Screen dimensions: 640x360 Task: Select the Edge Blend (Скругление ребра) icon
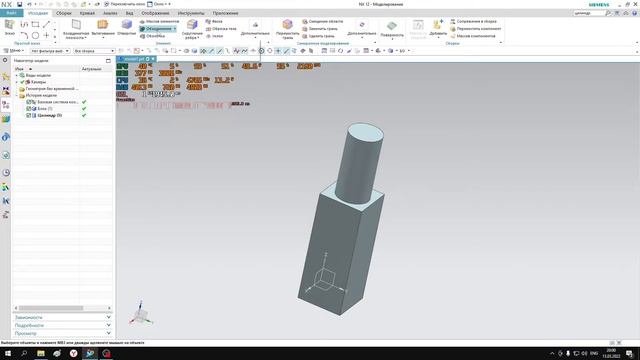point(192,24)
